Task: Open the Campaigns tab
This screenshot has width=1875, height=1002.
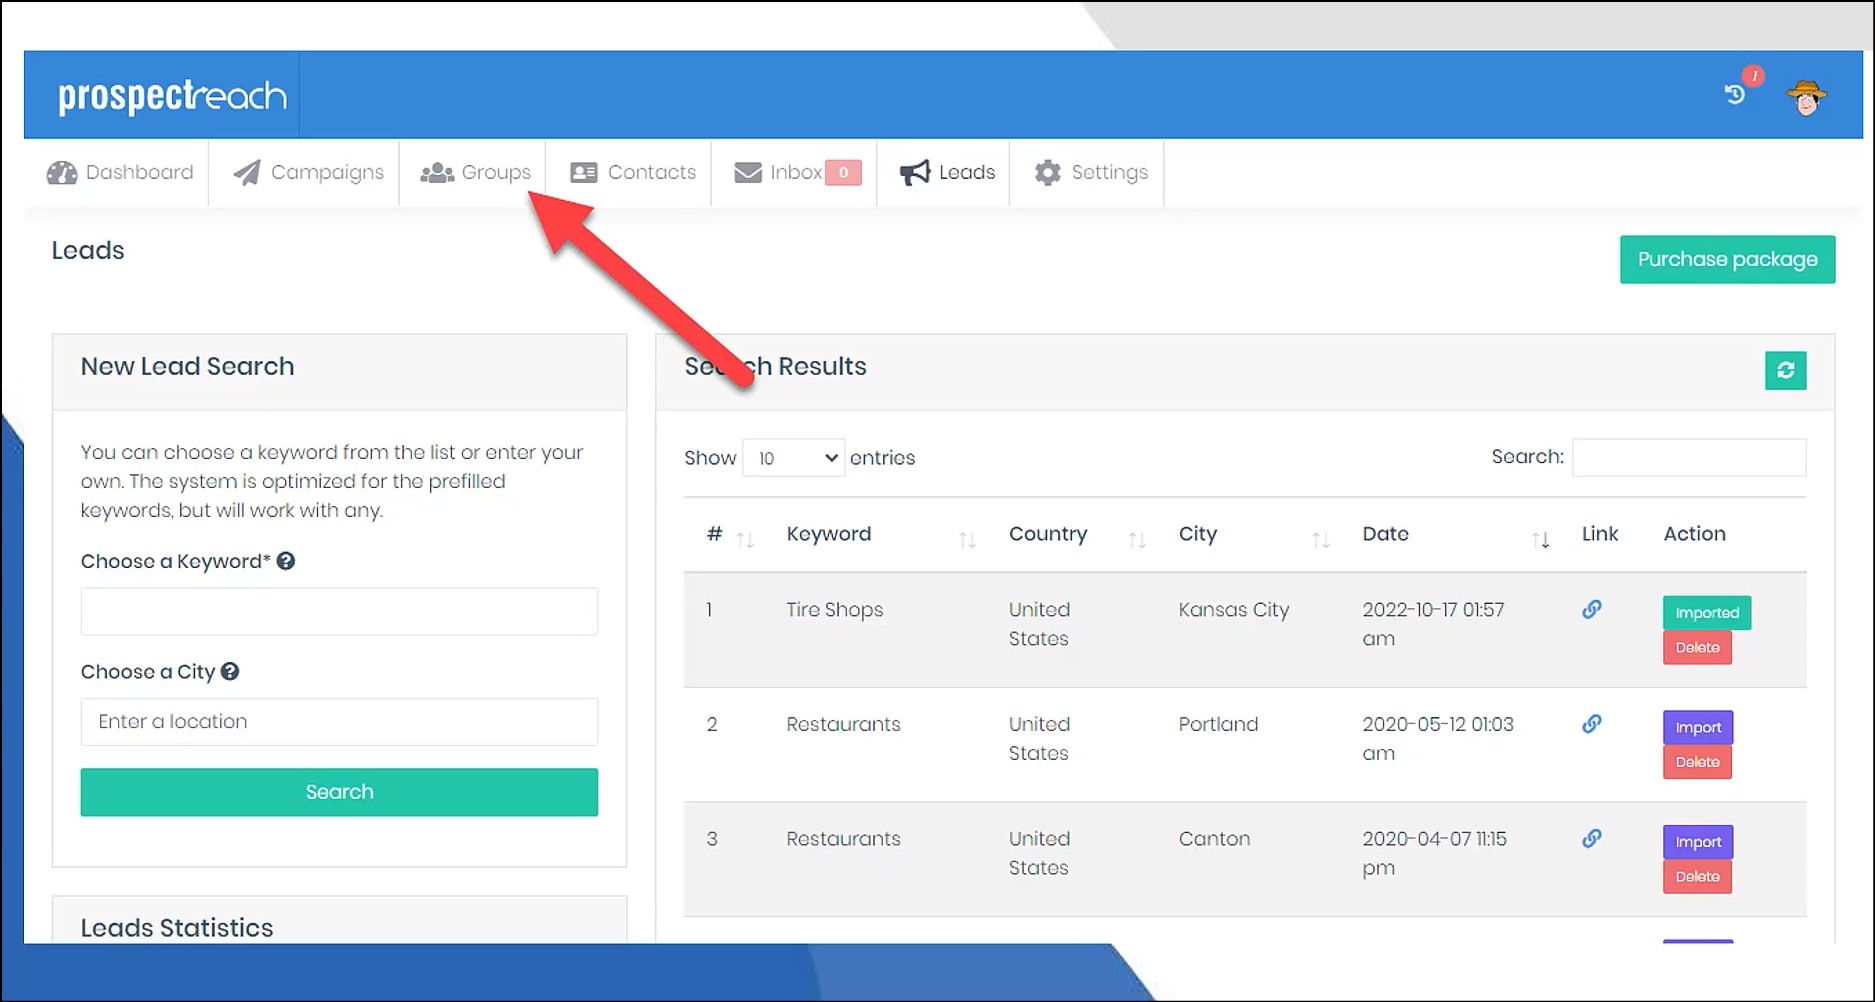Action: (307, 173)
